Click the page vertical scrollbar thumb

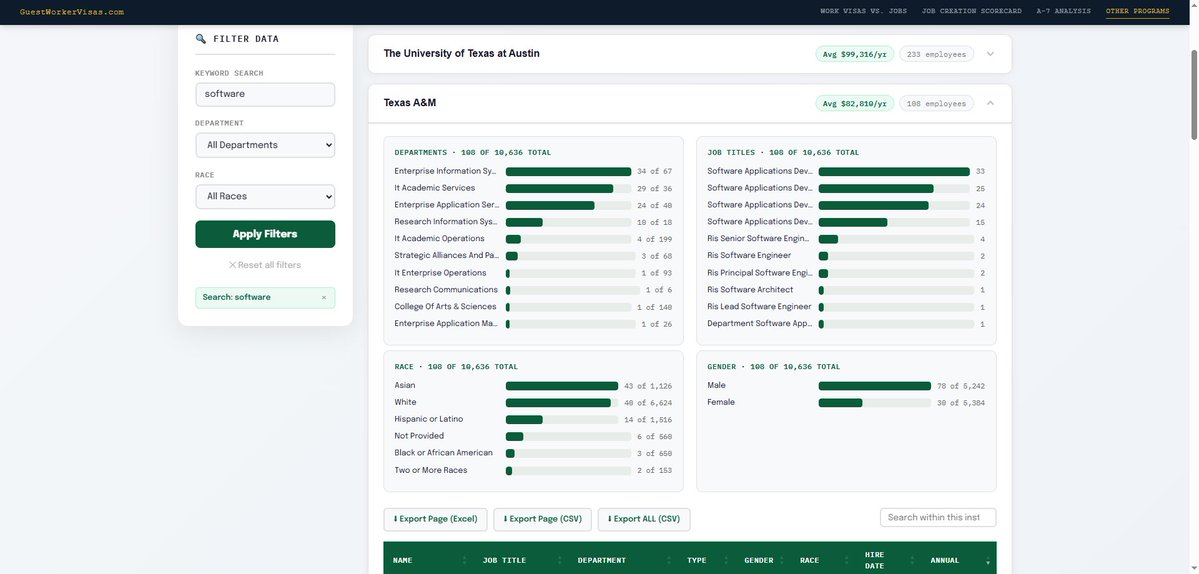pos(1194,95)
